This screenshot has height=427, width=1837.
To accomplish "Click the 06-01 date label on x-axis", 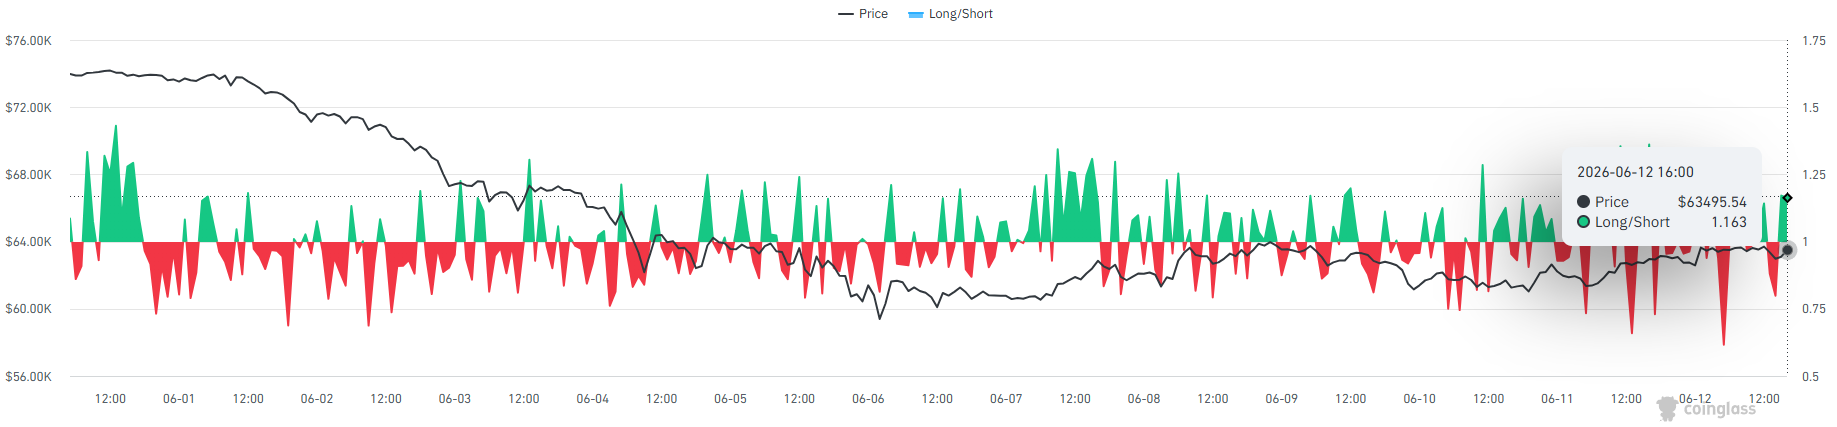I will click(179, 399).
